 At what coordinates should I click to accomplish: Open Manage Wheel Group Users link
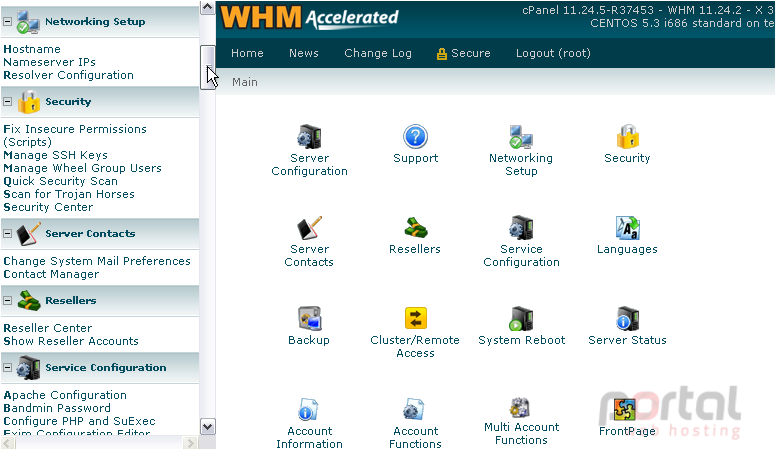coord(82,168)
